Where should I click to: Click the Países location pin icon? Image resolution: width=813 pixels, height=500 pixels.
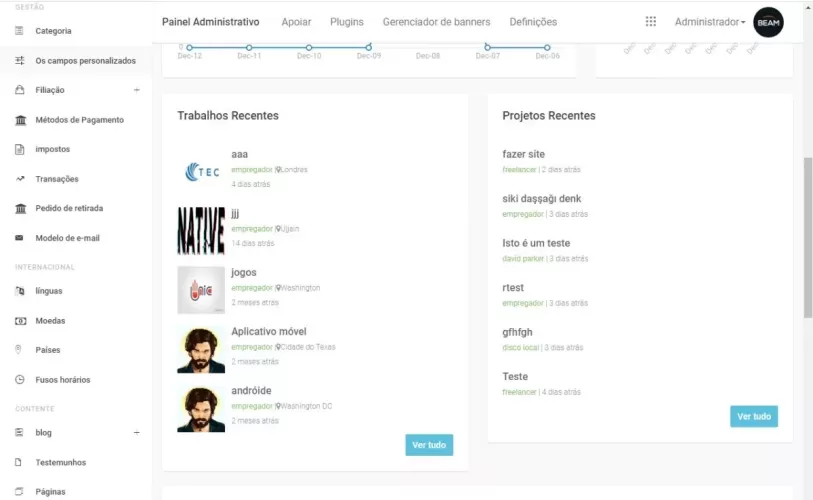pyautogui.click(x=20, y=350)
